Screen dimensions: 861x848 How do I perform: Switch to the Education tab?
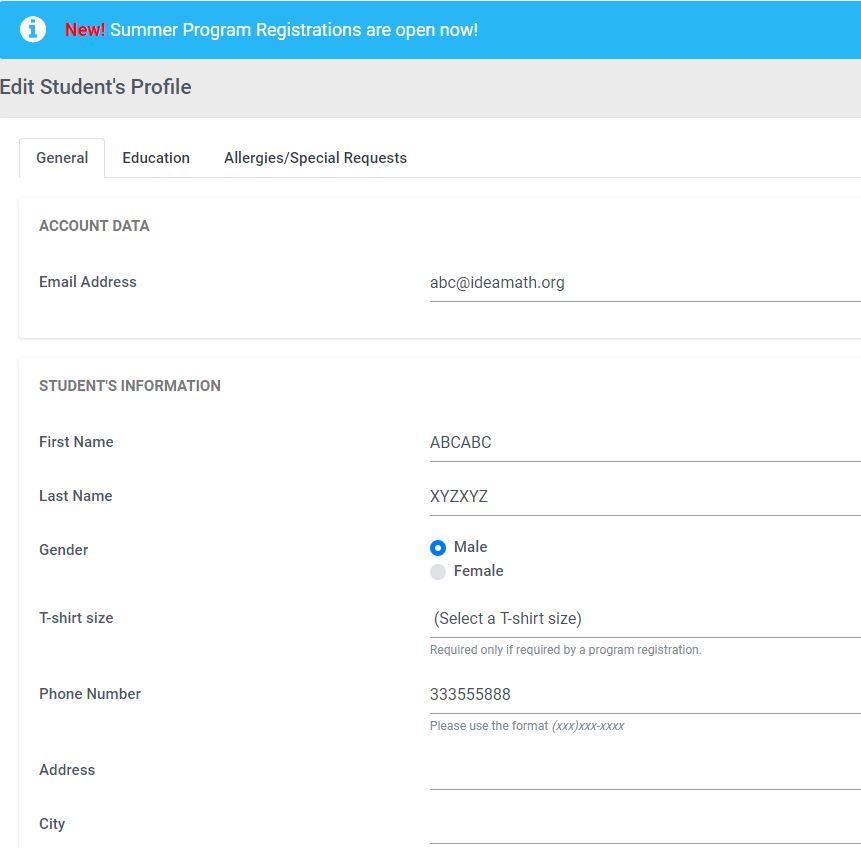(x=156, y=158)
